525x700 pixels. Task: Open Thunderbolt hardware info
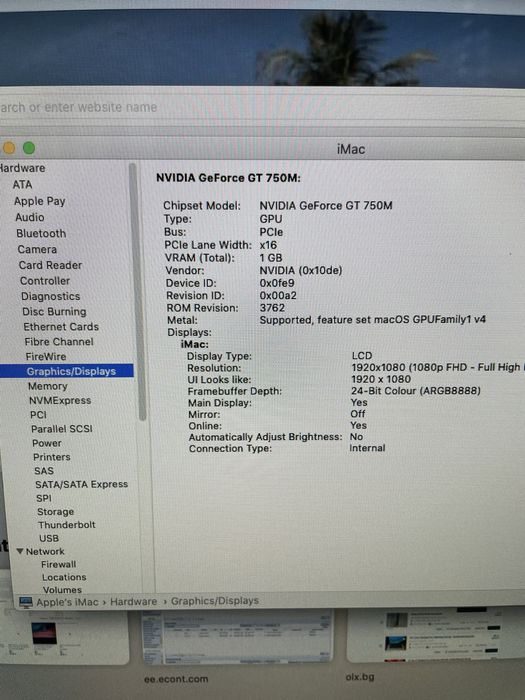tap(67, 525)
